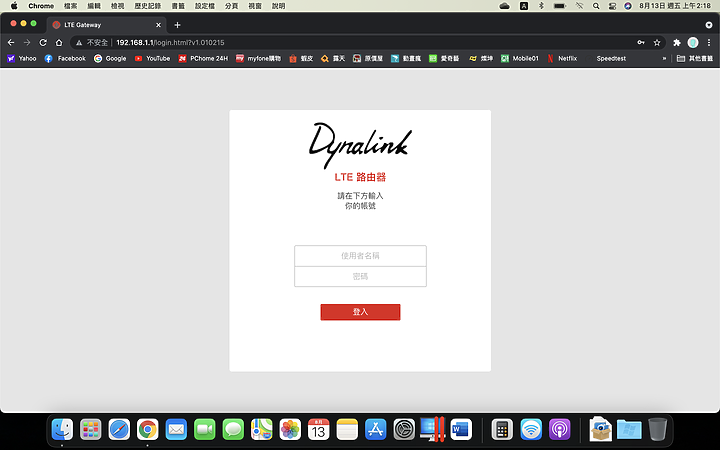The width and height of the screenshot is (720, 450).
Task: Open the Yahoo bookmark
Action: pos(22,58)
